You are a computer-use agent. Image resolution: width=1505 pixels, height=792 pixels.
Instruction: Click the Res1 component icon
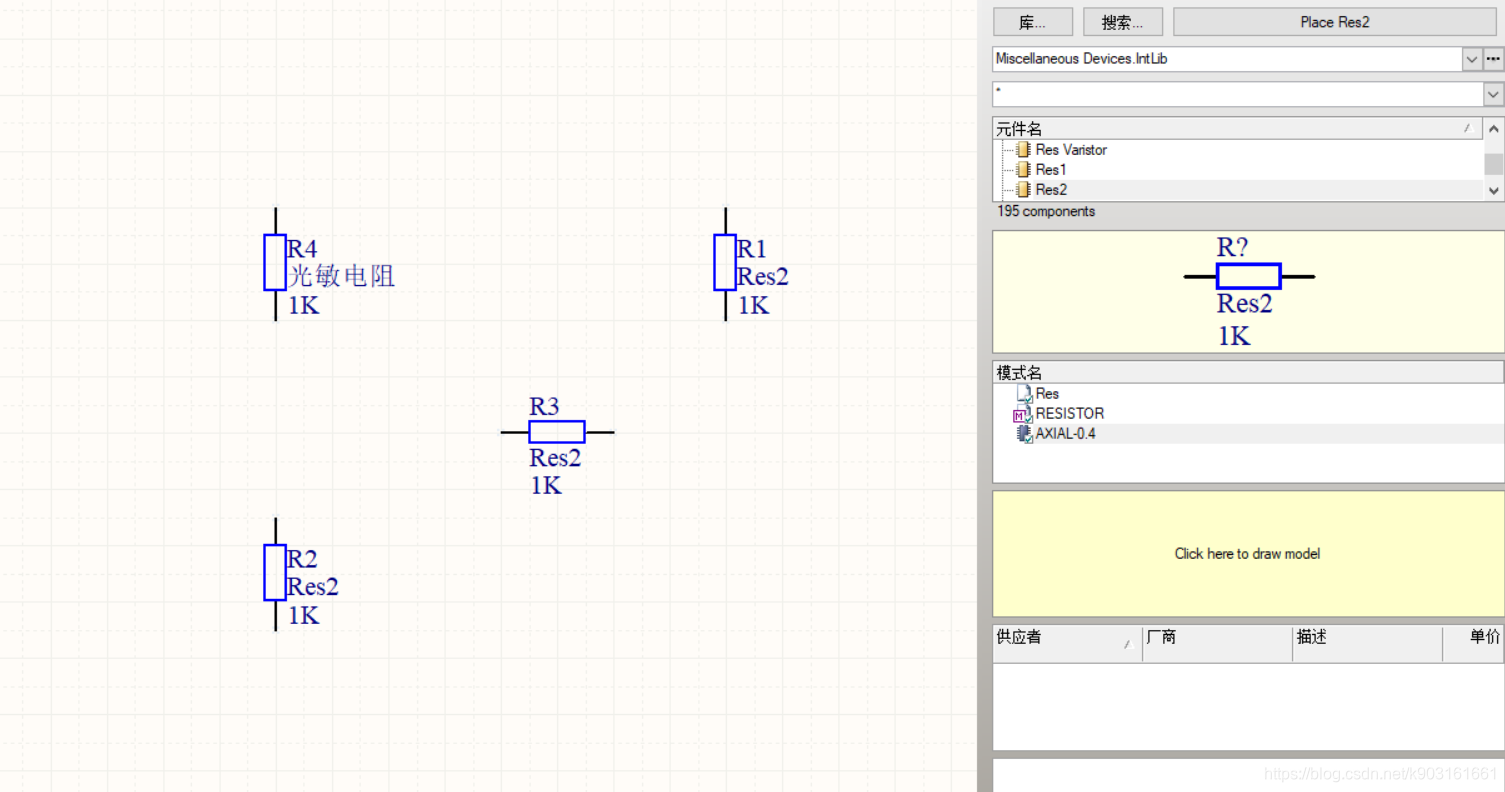(x=1023, y=170)
